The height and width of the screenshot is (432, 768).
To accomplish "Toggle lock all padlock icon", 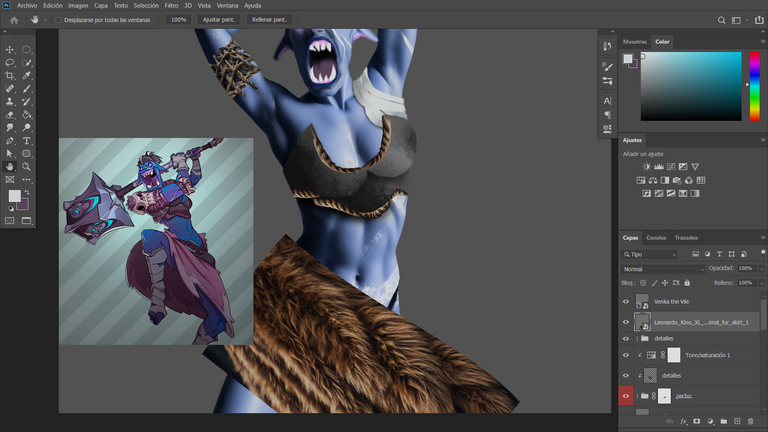I will [x=687, y=283].
